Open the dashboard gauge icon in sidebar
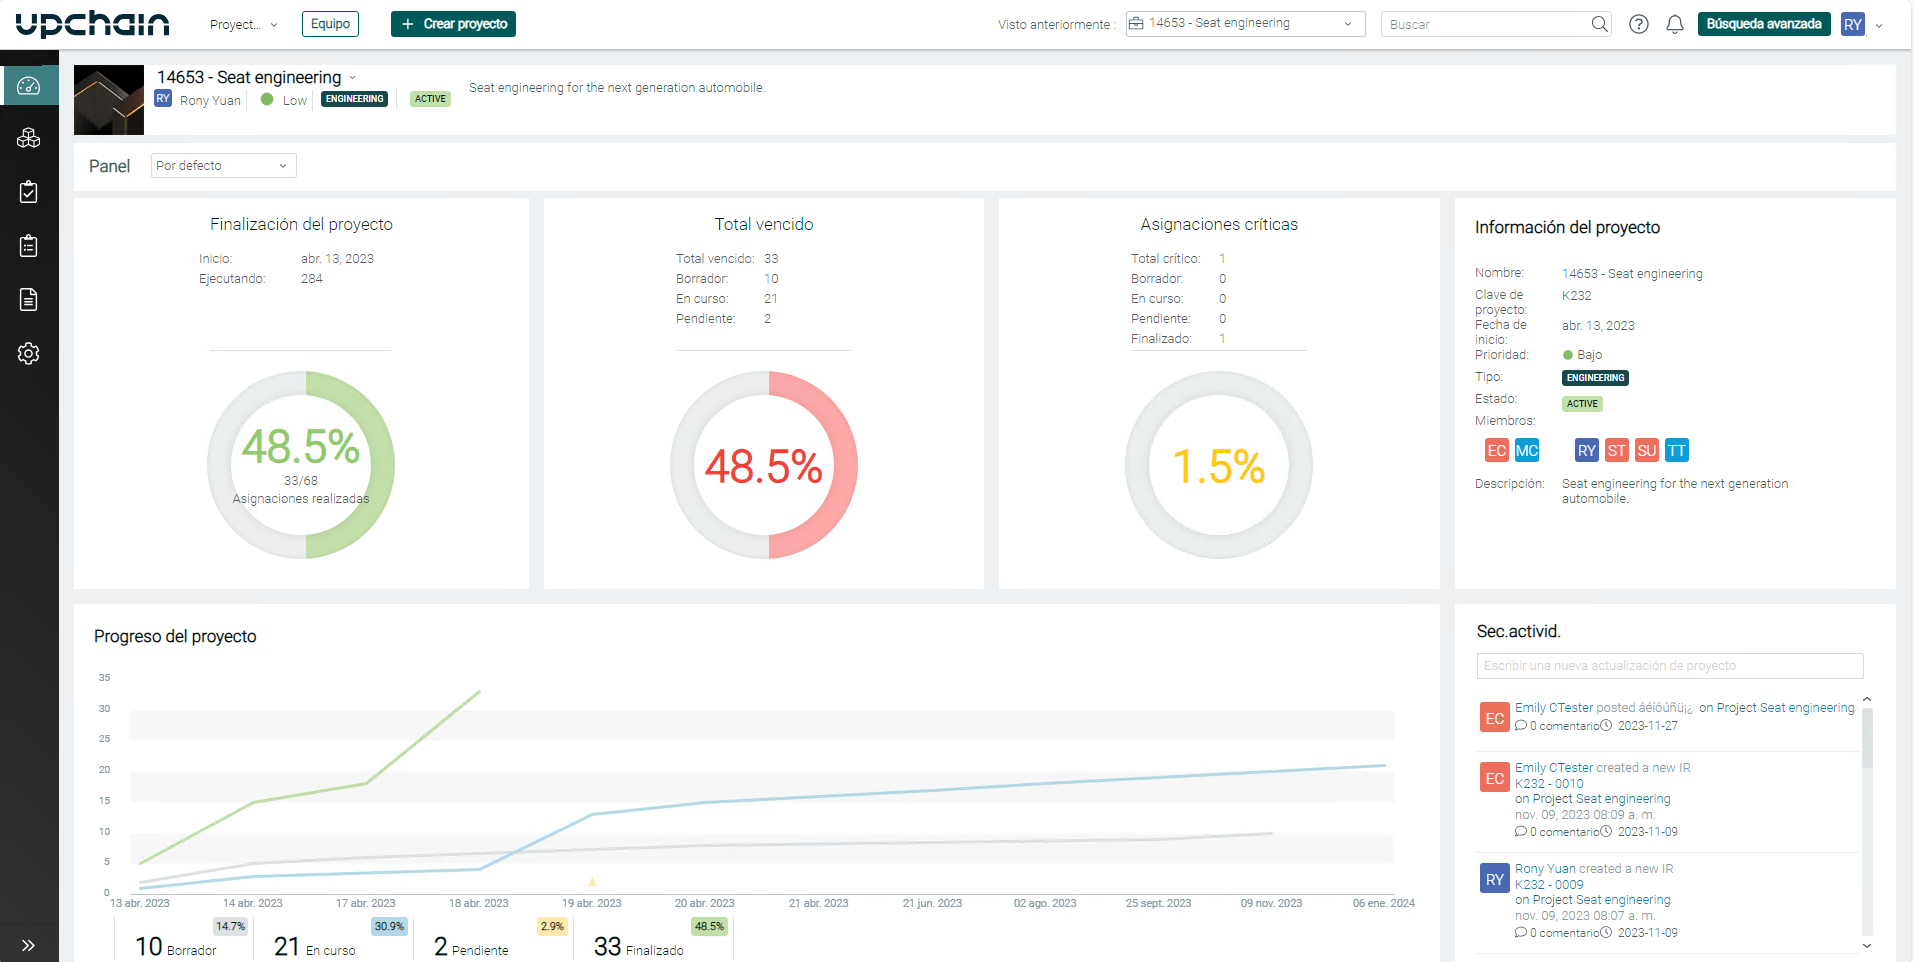Viewport: 1914px width, 962px height. coord(29,86)
